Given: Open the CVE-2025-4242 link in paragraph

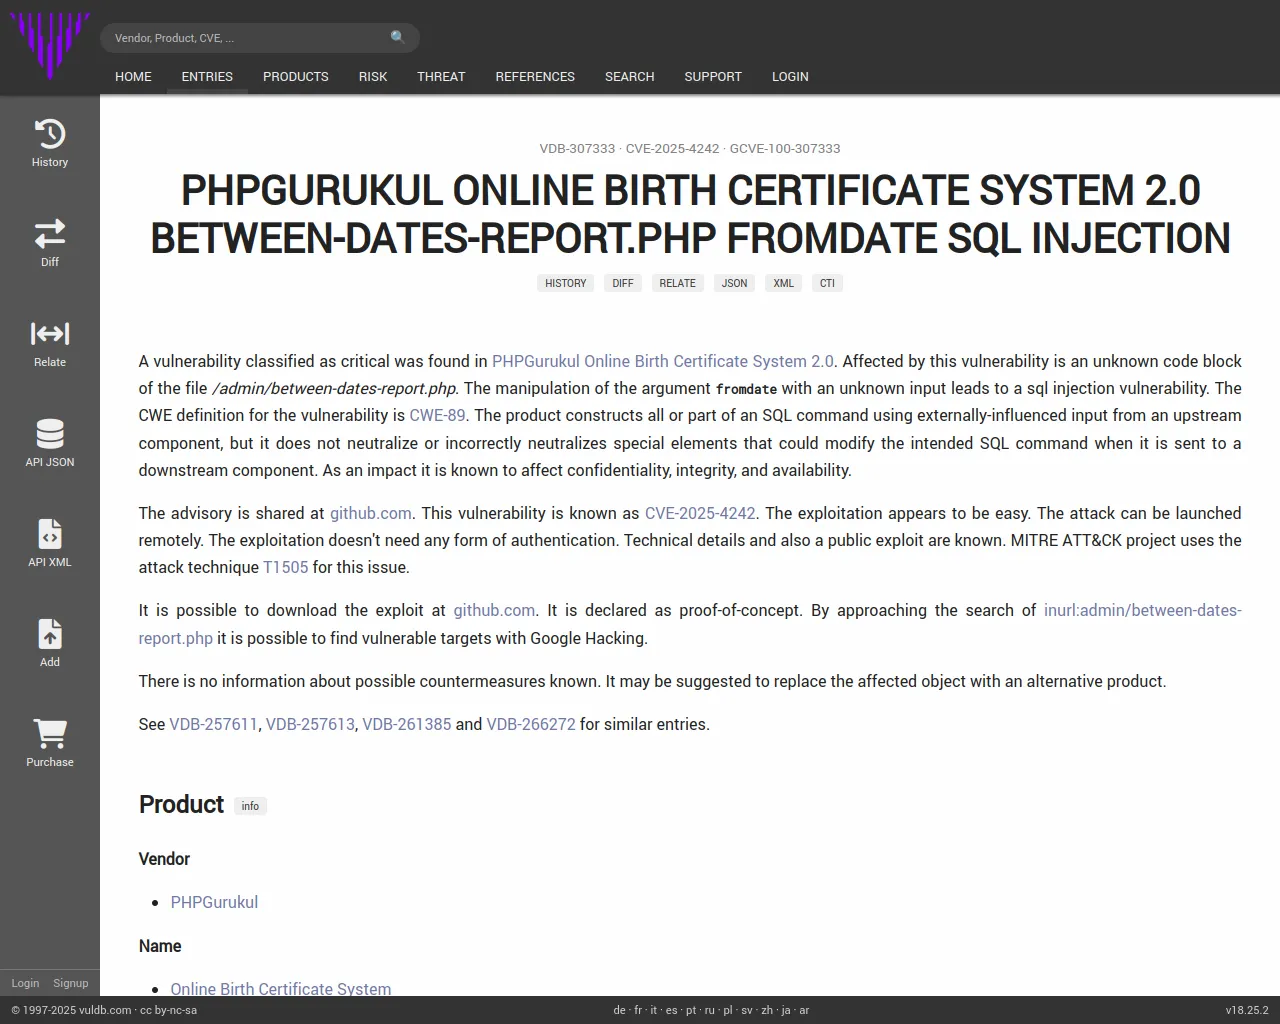Looking at the screenshot, I should pyautogui.click(x=700, y=513).
